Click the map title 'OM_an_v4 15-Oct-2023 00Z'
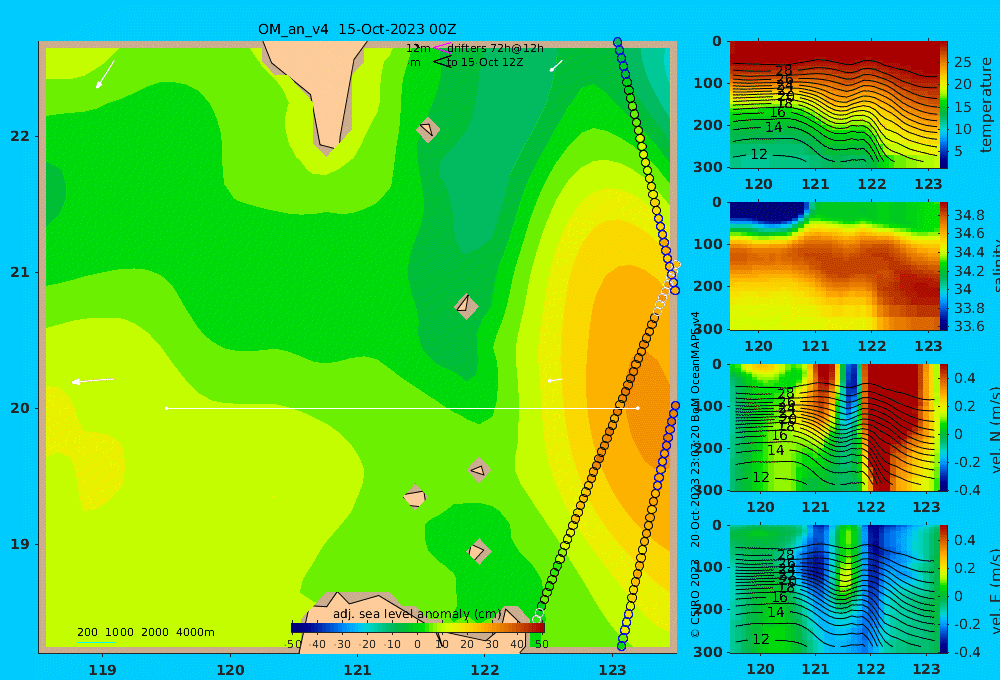This screenshot has width=1000, height=680. [x=357, y=29]
